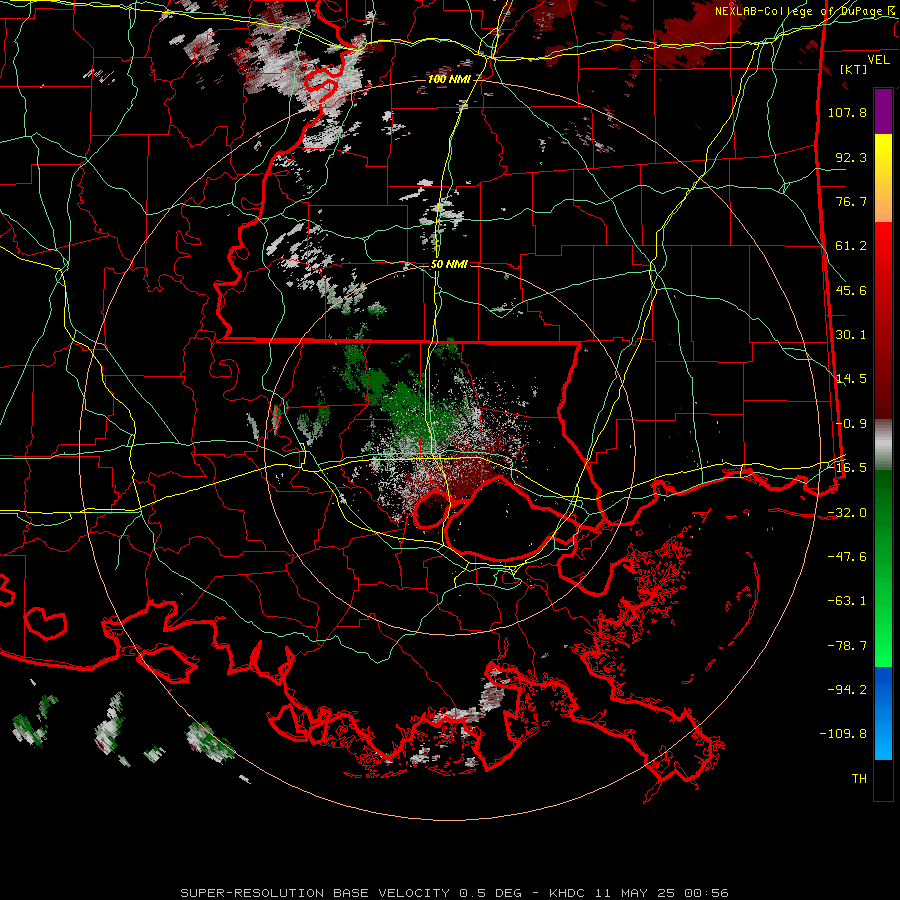The height and width of the screenshot is (900, 900).
Task: Click the -47.6 velocity scale value
Action: click(847, 557)
